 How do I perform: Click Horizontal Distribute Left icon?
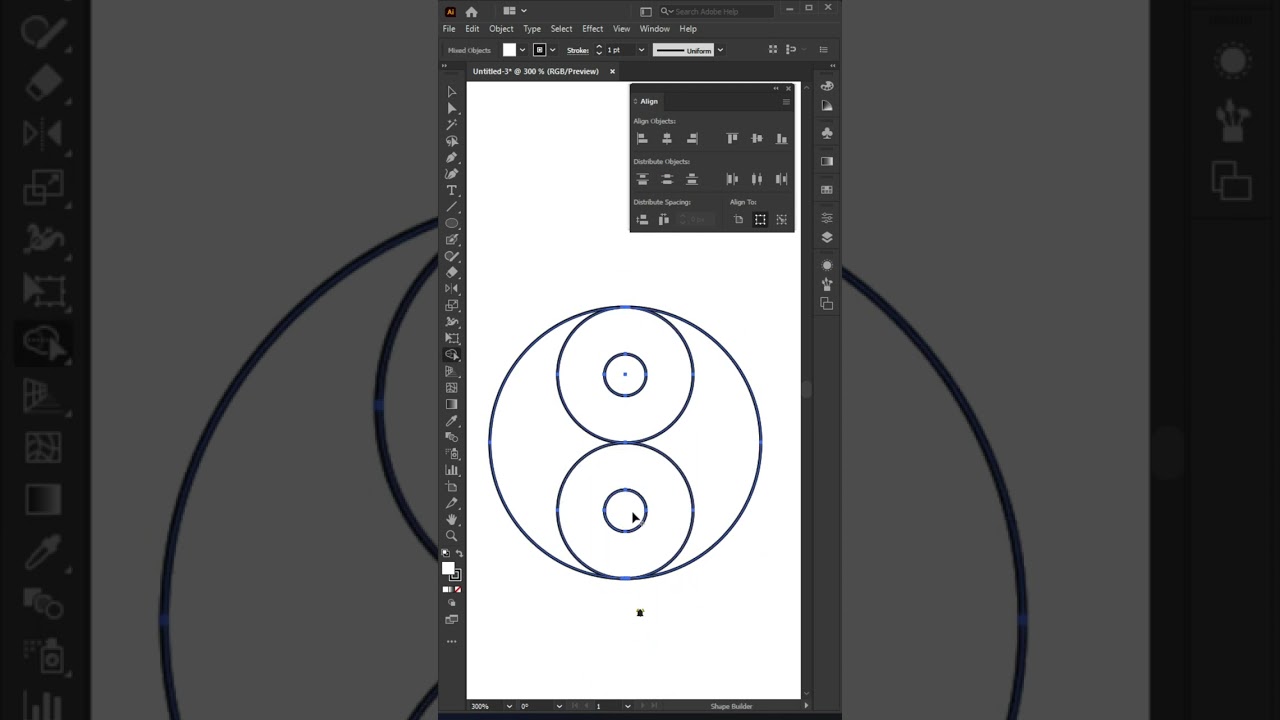pyautogui.click(x=732, y=179)
